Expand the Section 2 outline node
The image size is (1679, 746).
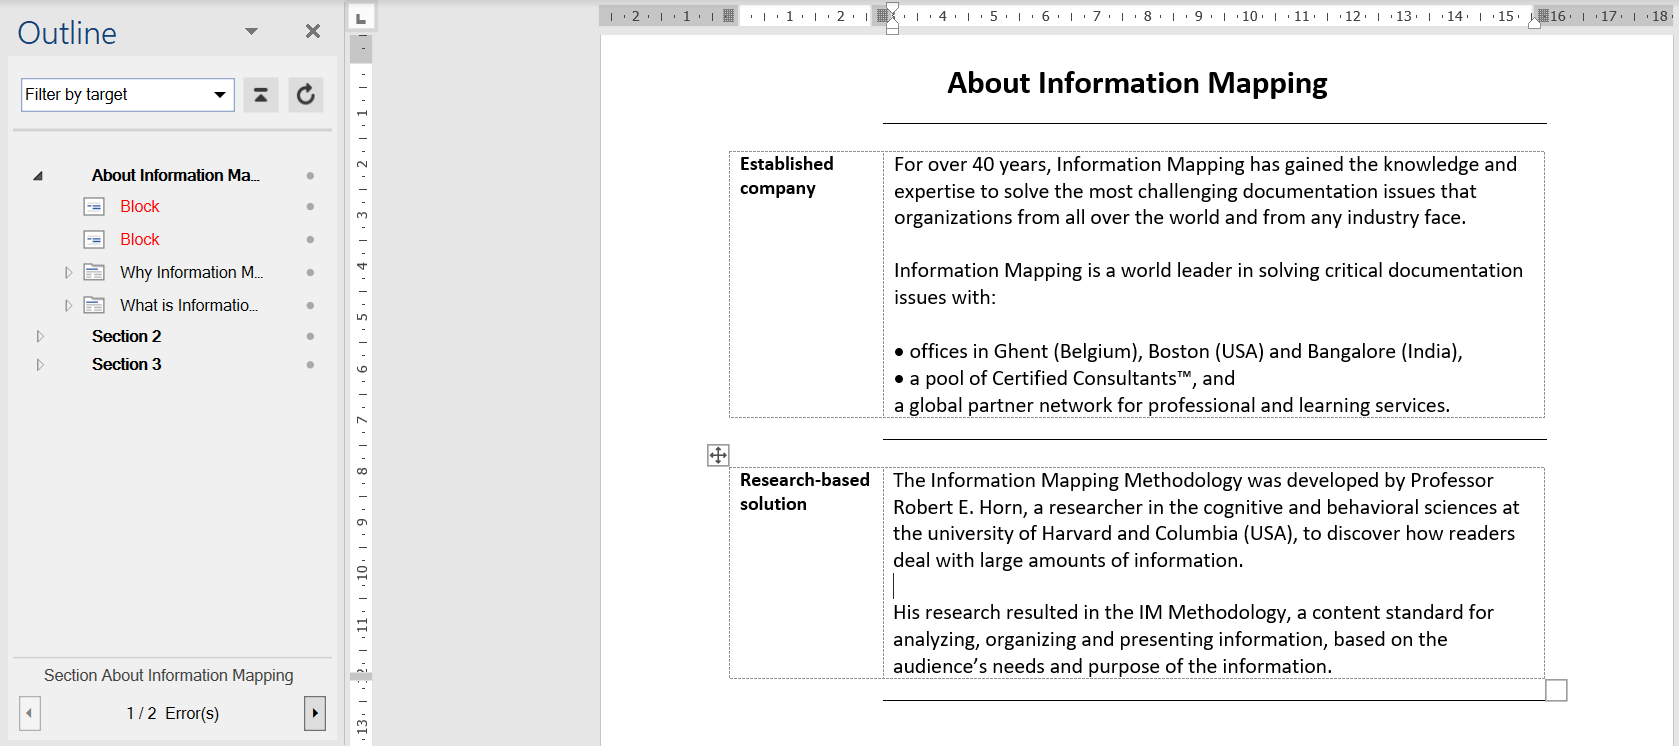pos(40,336)
